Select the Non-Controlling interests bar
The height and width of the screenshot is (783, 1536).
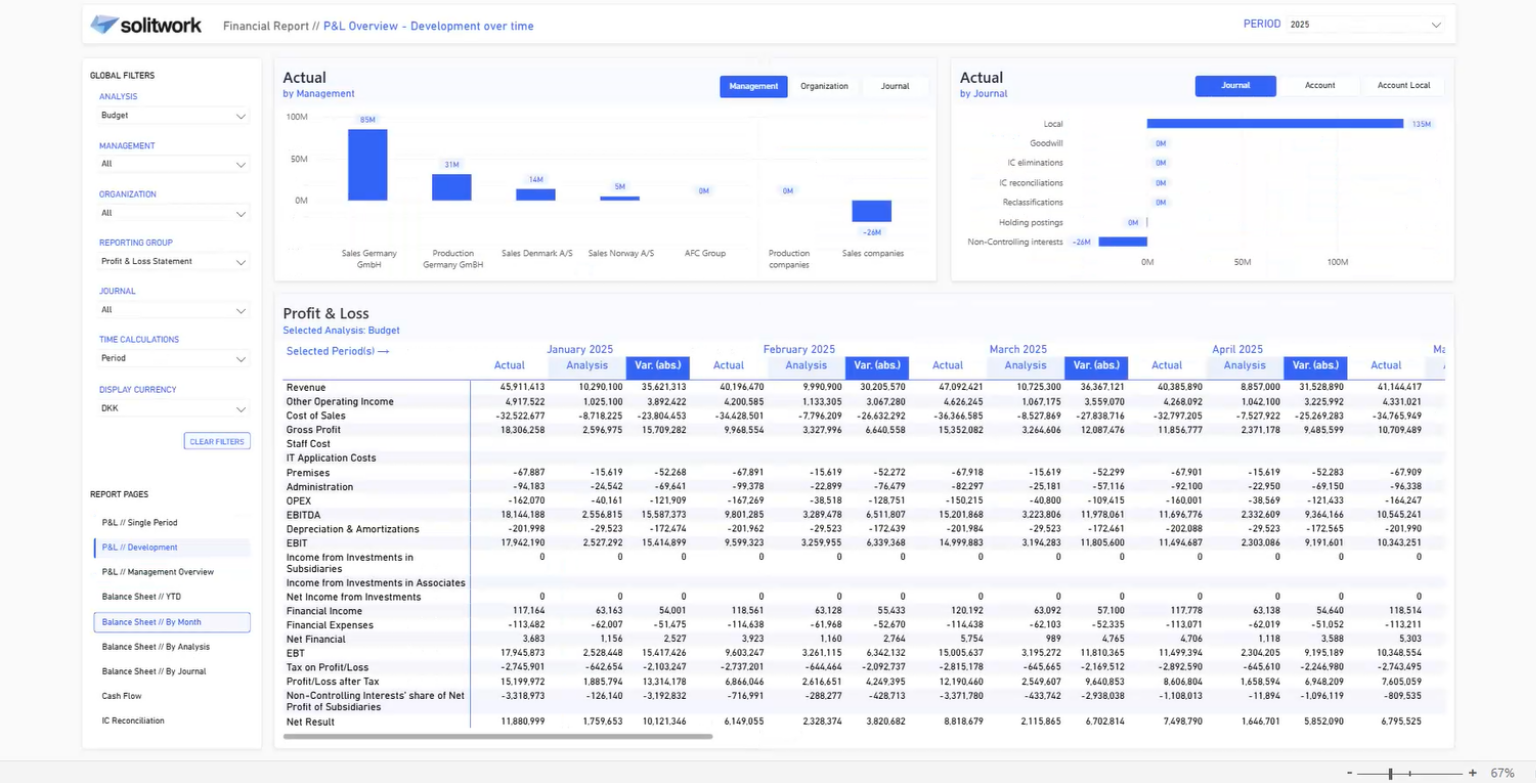click(x=1123, y=242)
